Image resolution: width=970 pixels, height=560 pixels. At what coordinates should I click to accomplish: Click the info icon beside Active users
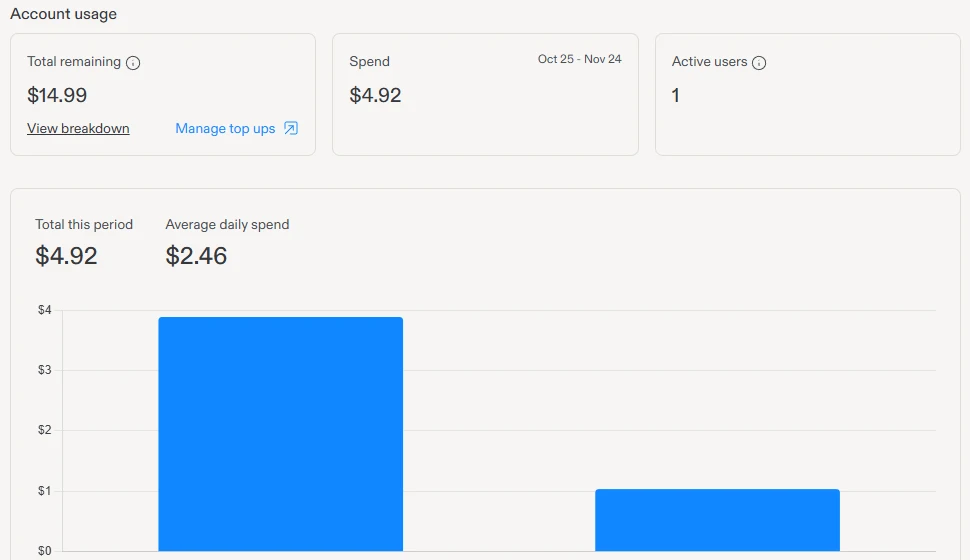[x=759, y=62]
